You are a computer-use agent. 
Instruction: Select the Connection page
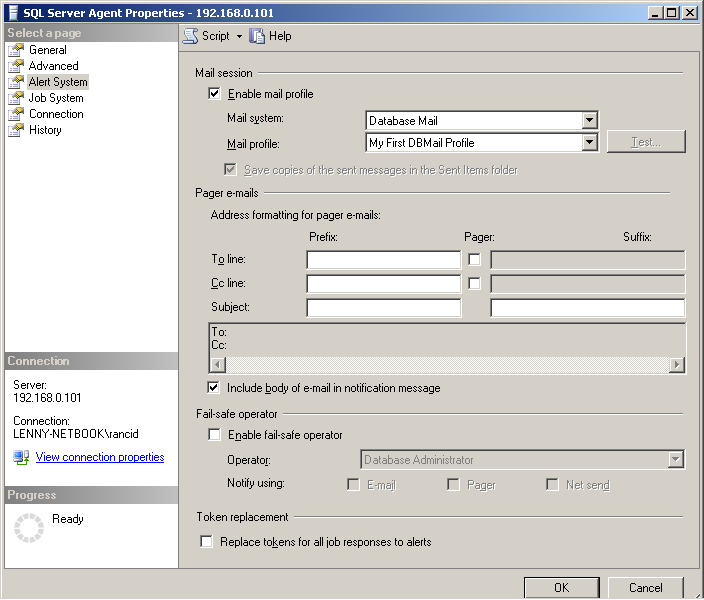[56, 114]
